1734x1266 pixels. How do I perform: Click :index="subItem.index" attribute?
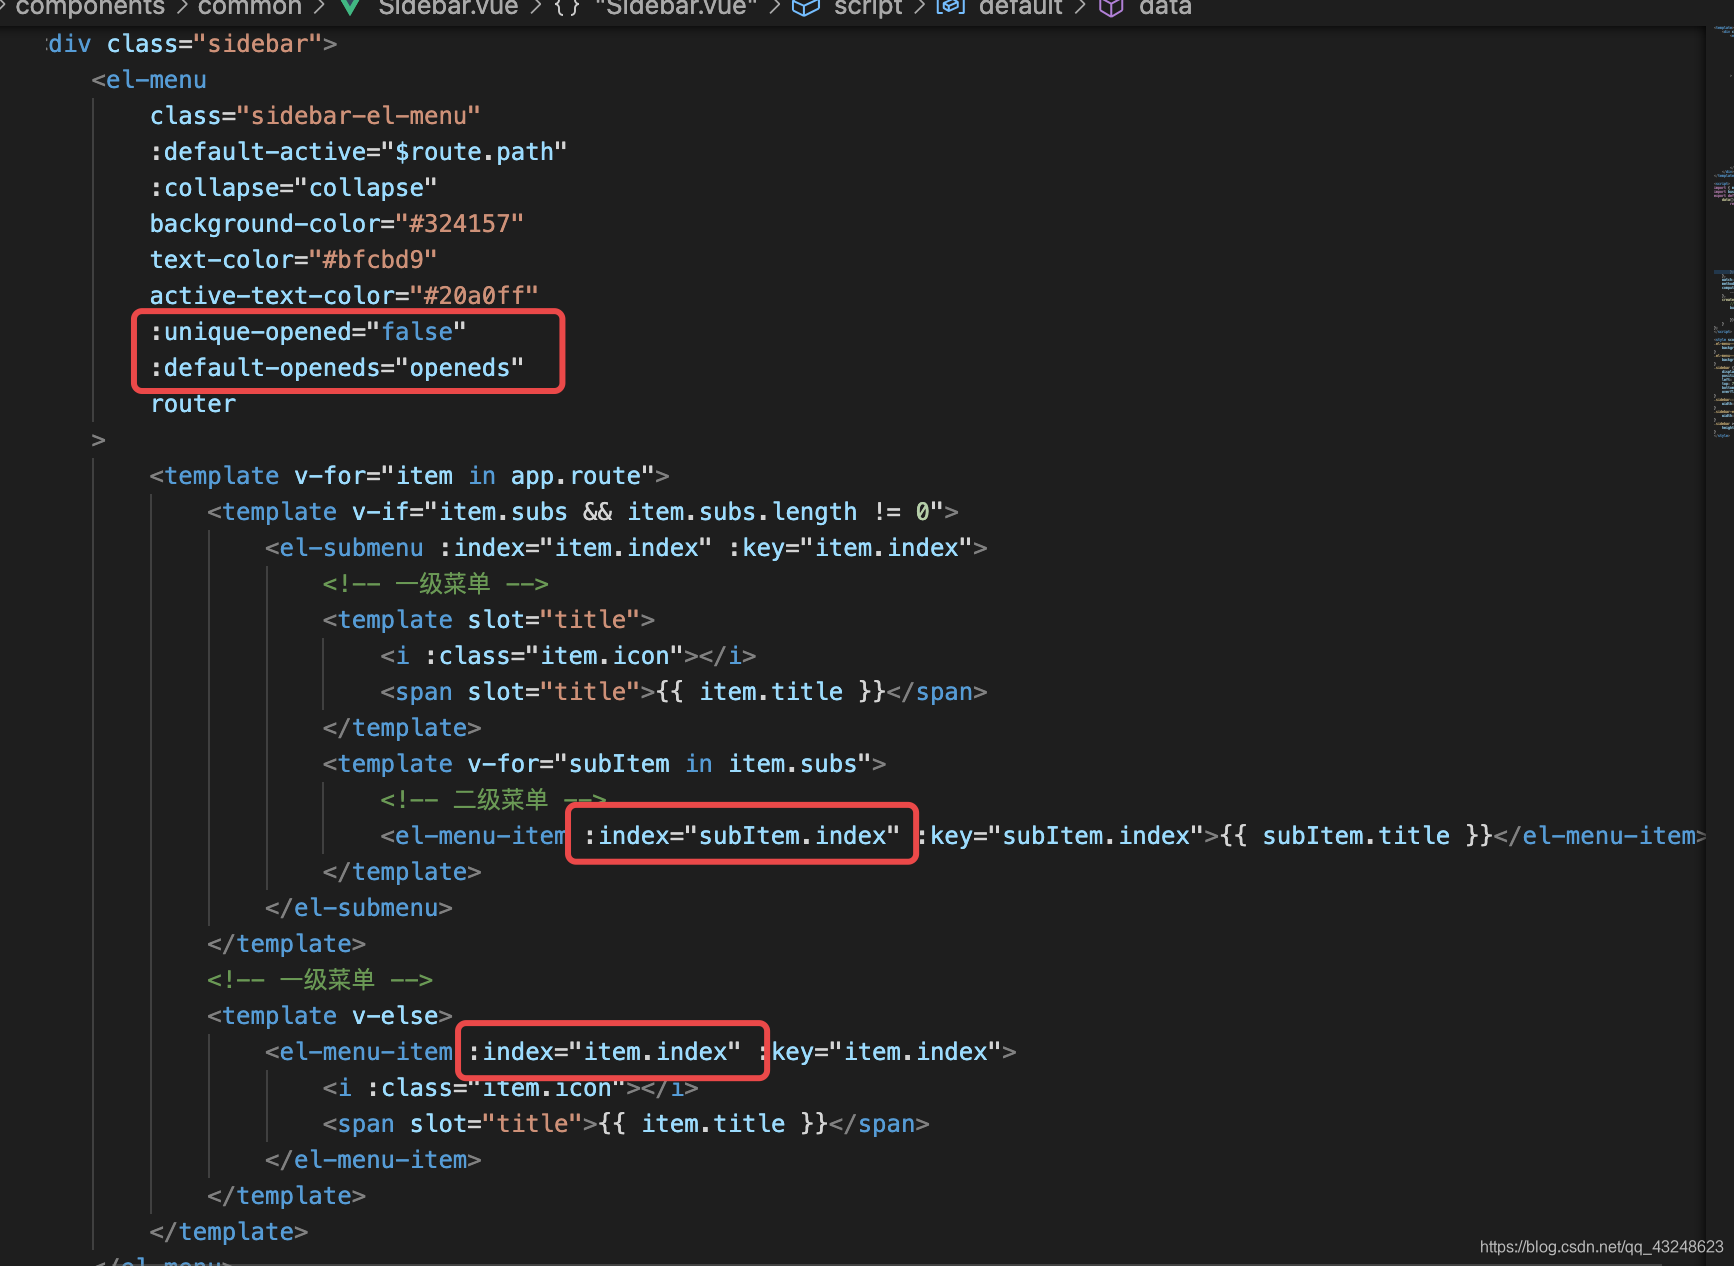(742, 836)
